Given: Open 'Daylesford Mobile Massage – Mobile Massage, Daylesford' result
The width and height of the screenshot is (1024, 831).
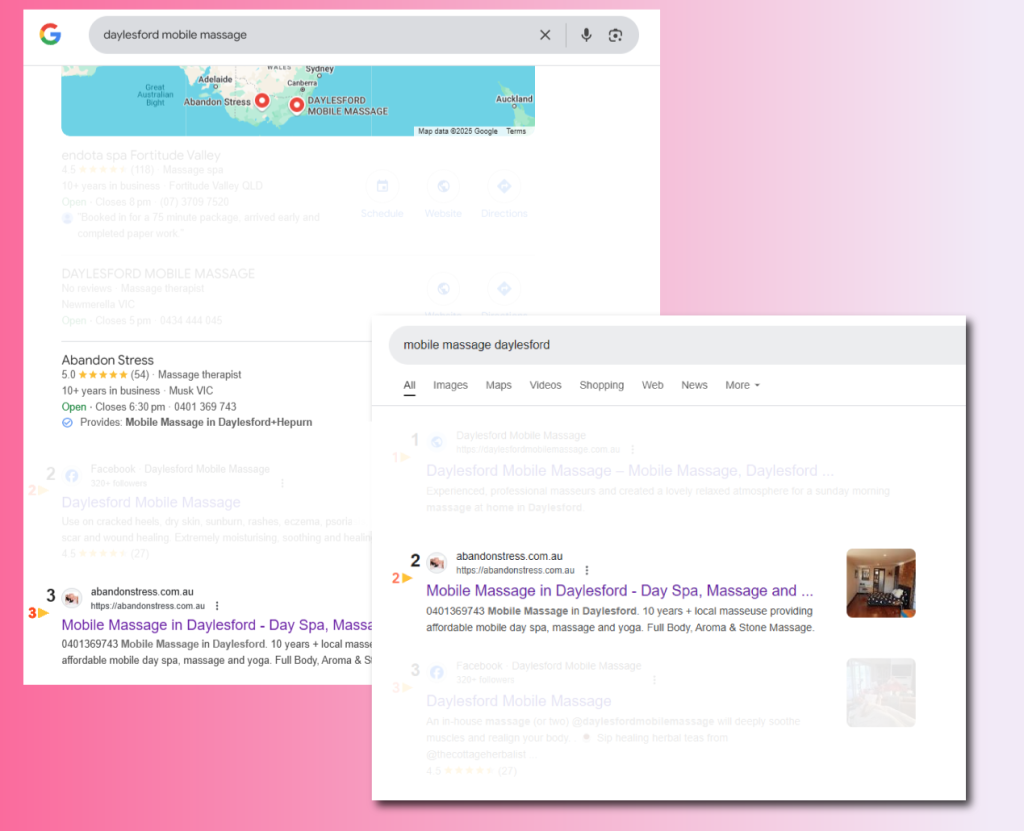Looking at the screenshot, I should point(630,471).
